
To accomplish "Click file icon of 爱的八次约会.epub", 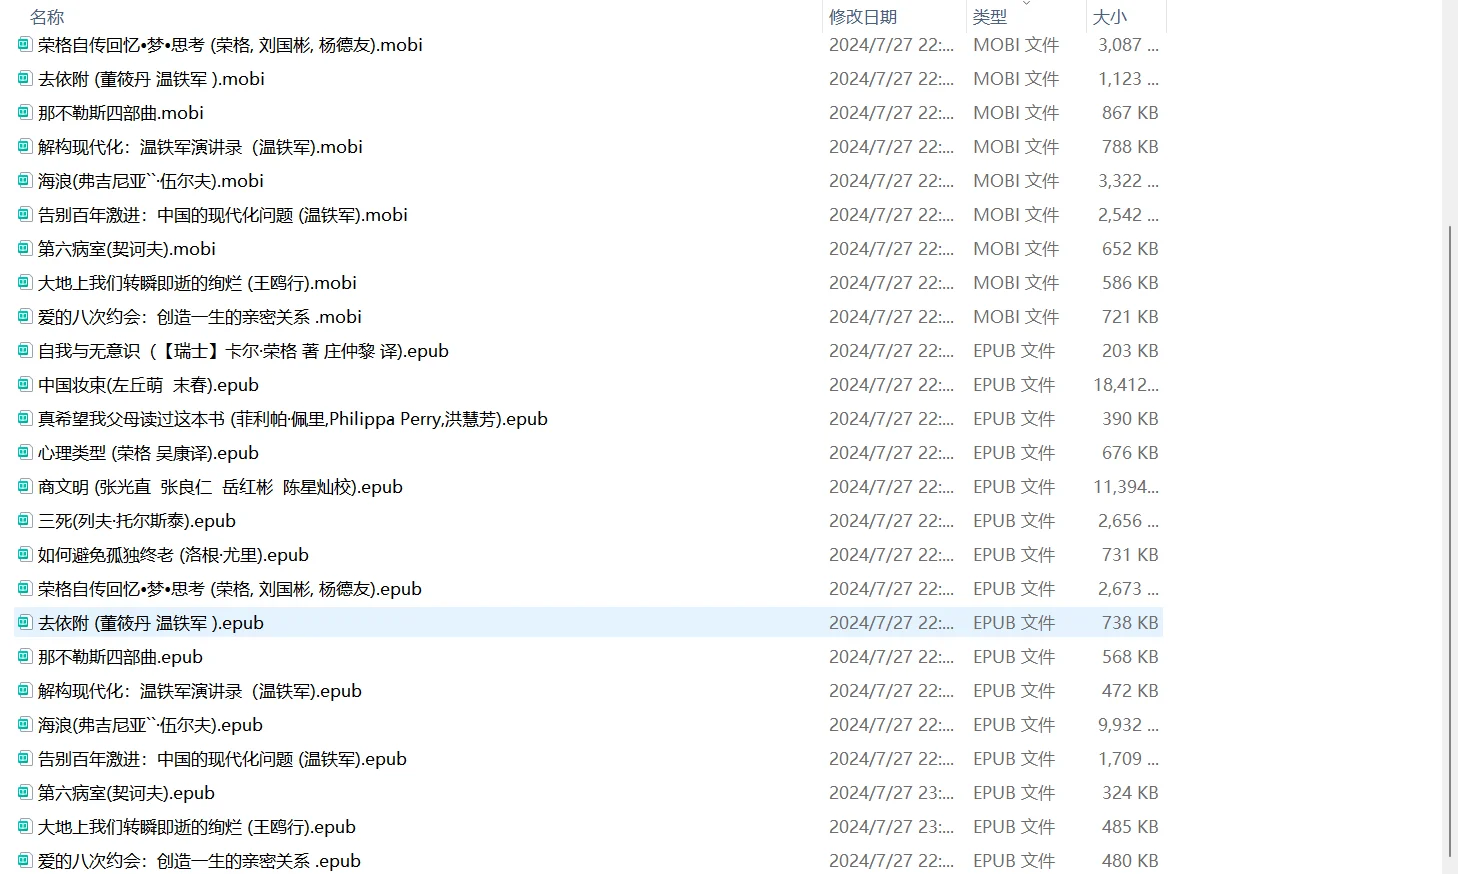I will (x=25, y=861).
